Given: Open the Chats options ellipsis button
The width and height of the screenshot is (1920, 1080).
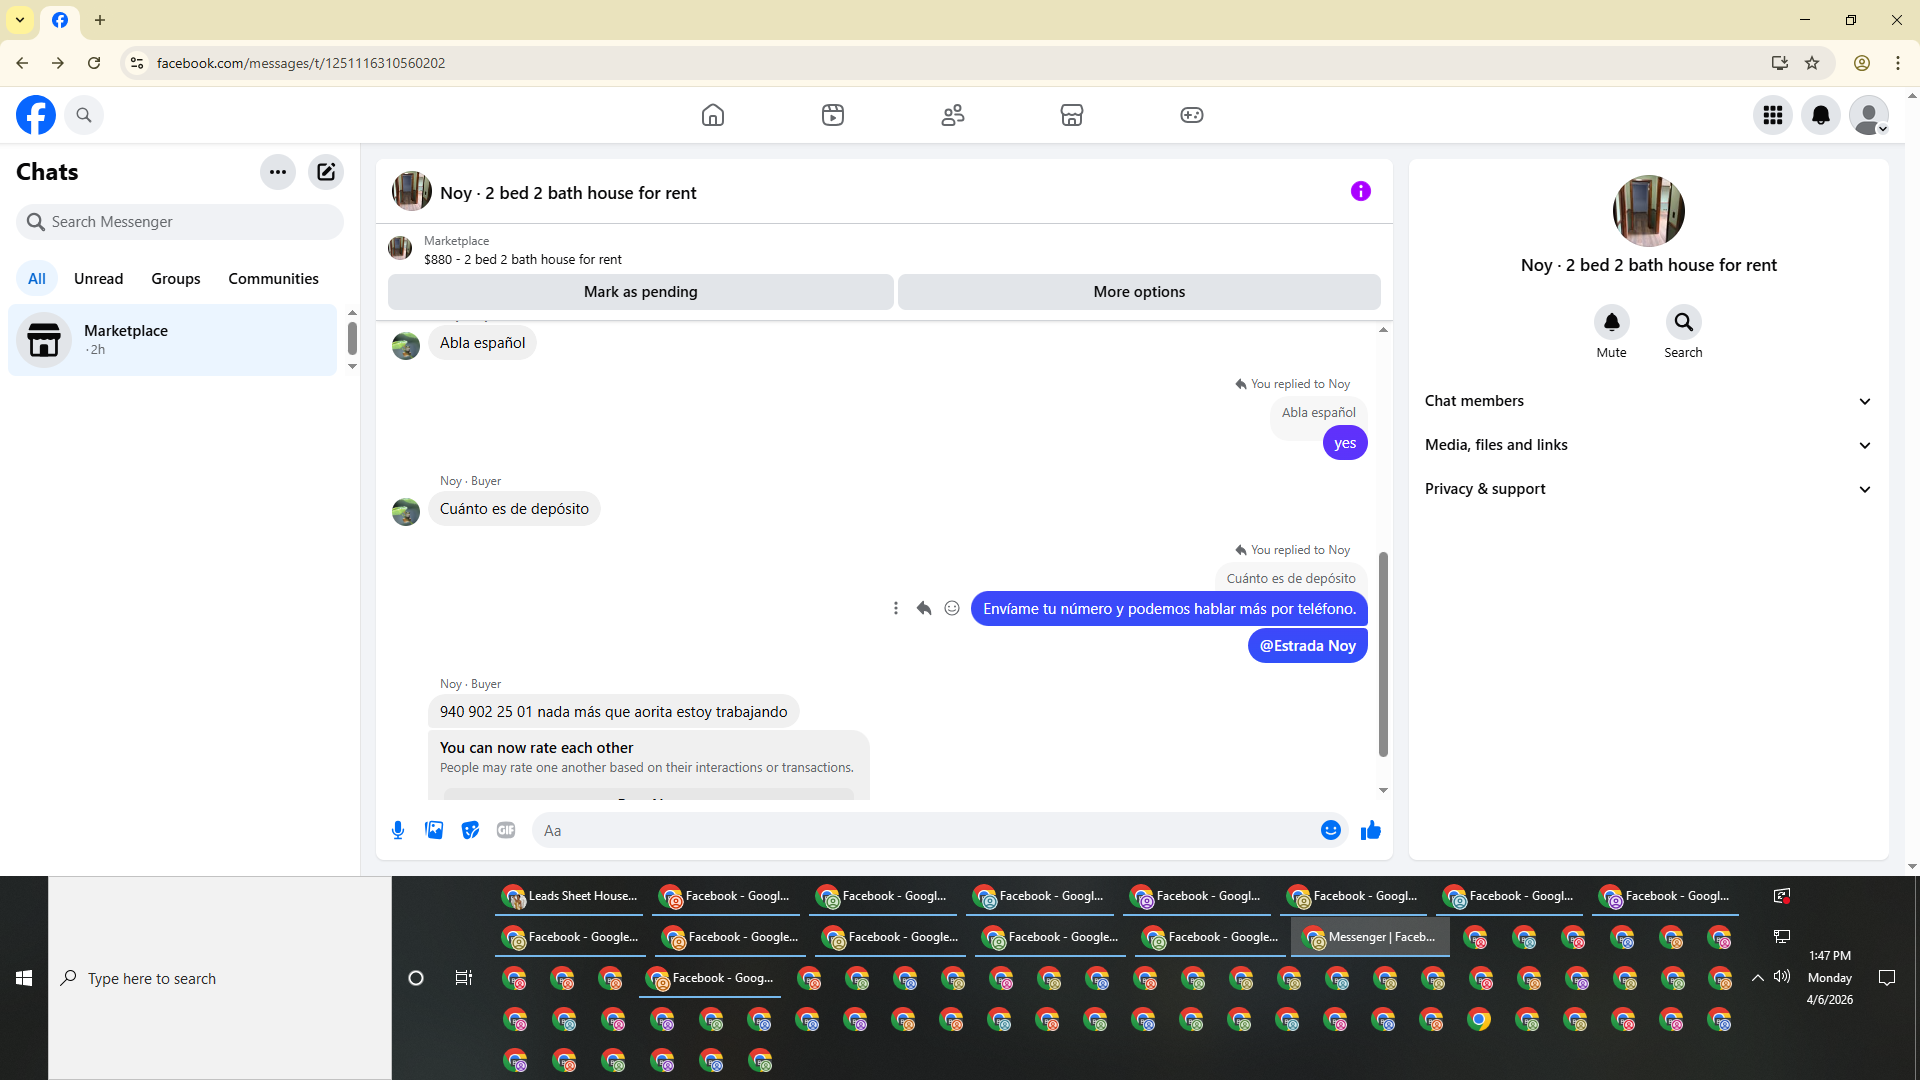Looking at the screenshot, I should [x=278, y=172].
